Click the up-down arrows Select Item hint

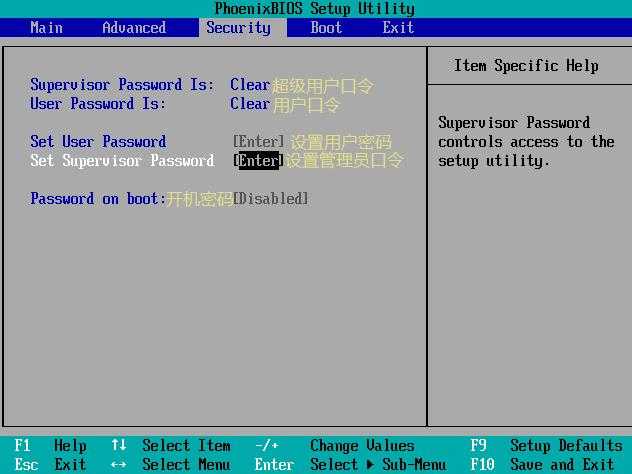click(171, 445)
